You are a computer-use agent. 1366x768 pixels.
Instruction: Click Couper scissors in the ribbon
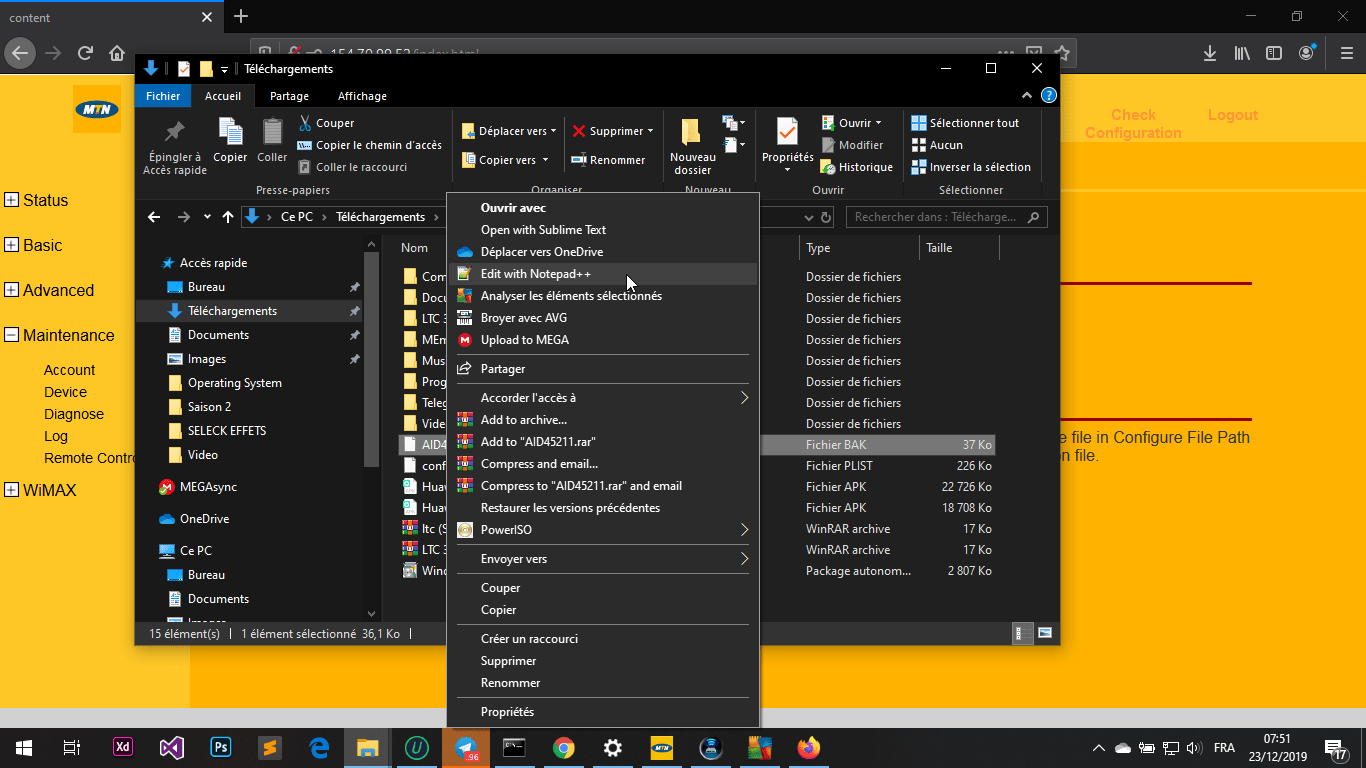326,123
